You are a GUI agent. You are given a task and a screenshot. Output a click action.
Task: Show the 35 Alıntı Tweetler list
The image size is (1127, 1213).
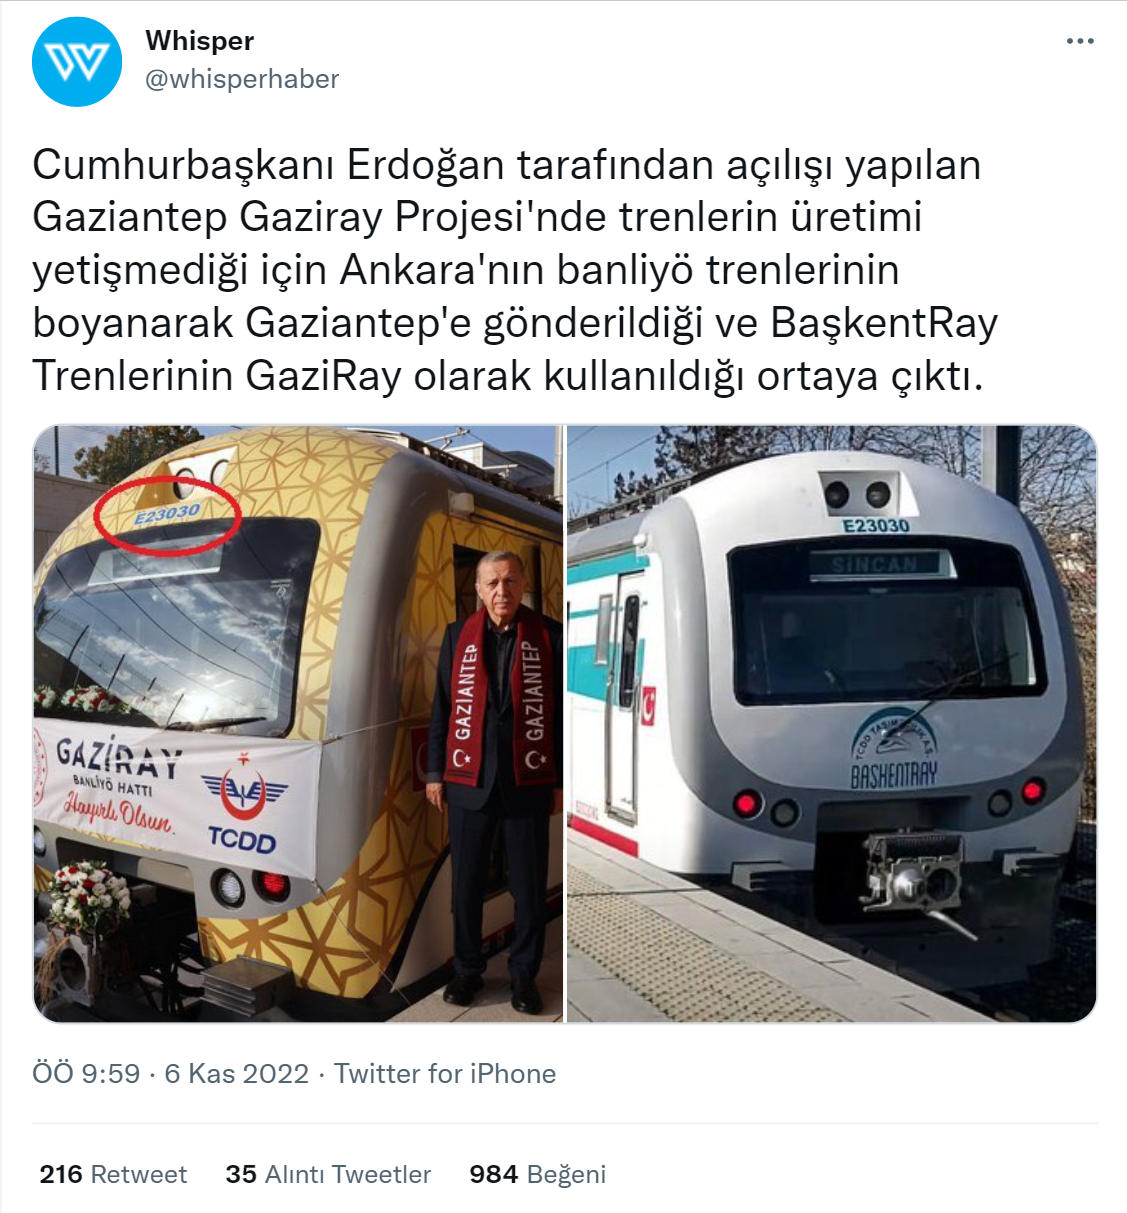coord(328,1174)
